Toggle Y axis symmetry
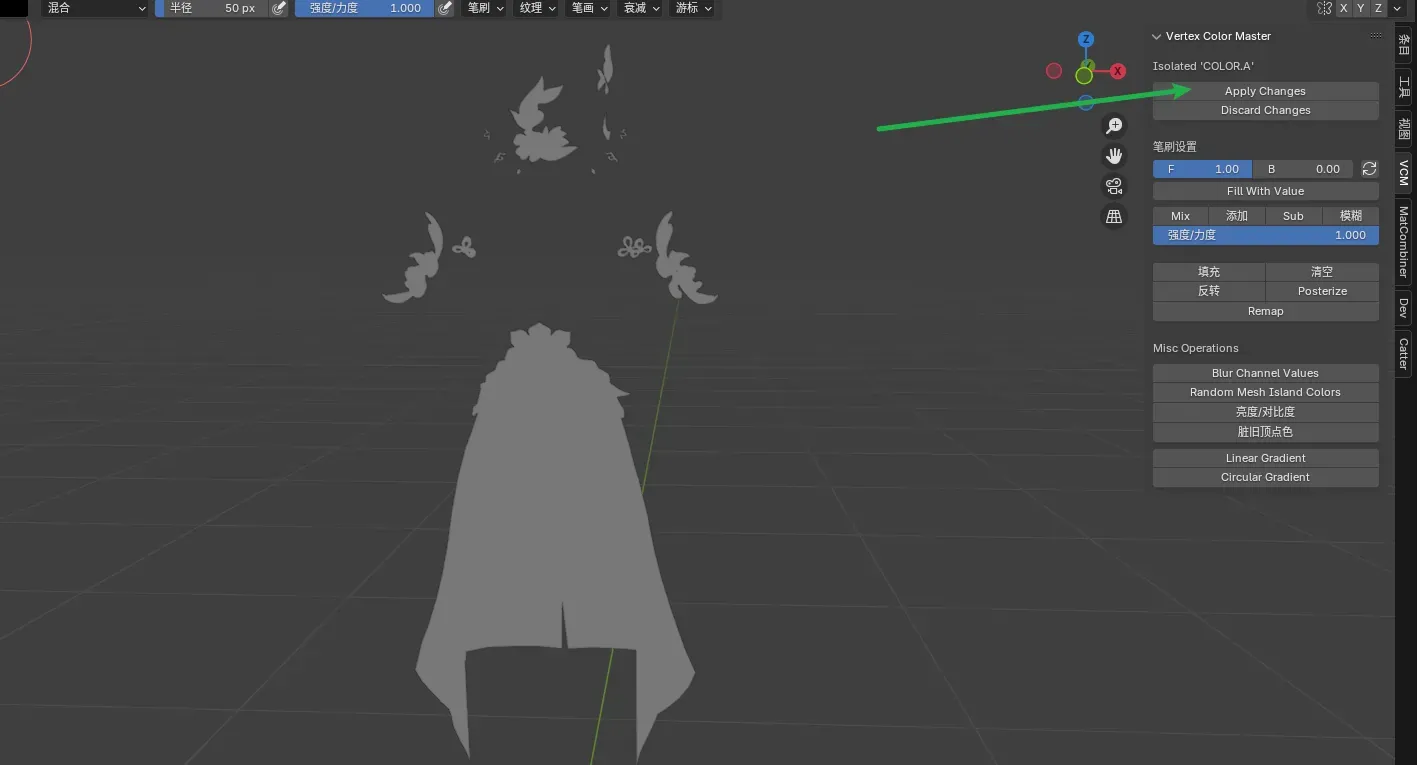 (1361, 8)
